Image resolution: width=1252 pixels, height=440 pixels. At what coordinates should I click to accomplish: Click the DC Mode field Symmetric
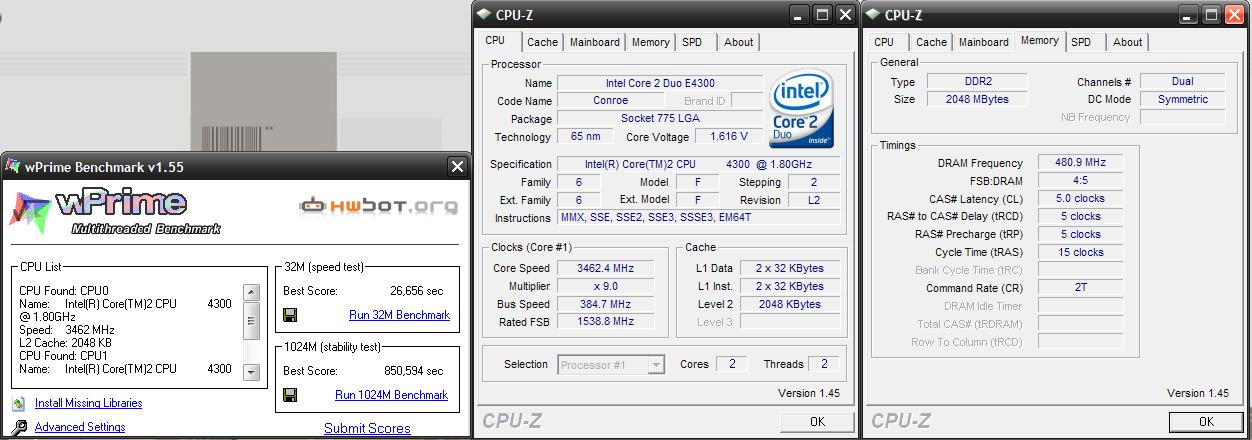(1182, 100)
